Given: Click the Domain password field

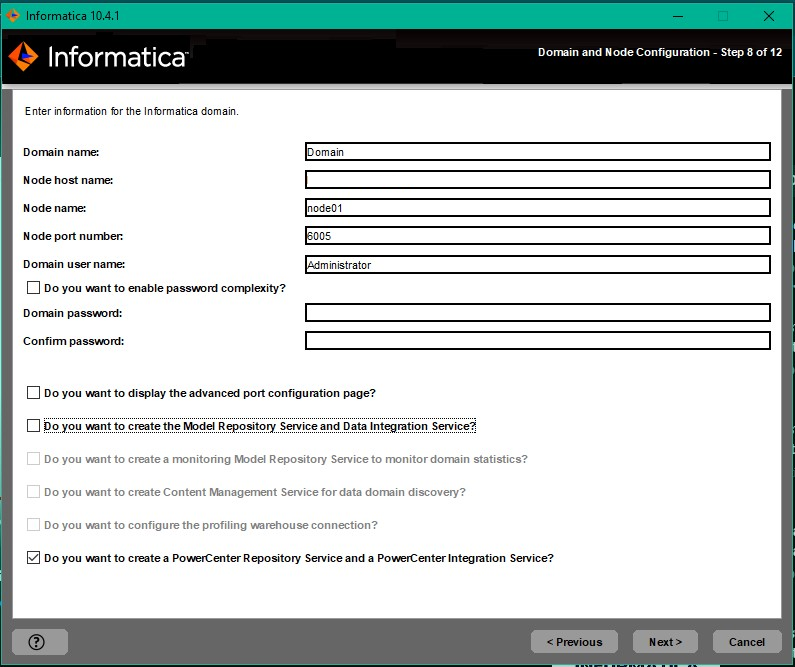Looking at the screenshot, I should pyautogui.click(x=537, y=313).
